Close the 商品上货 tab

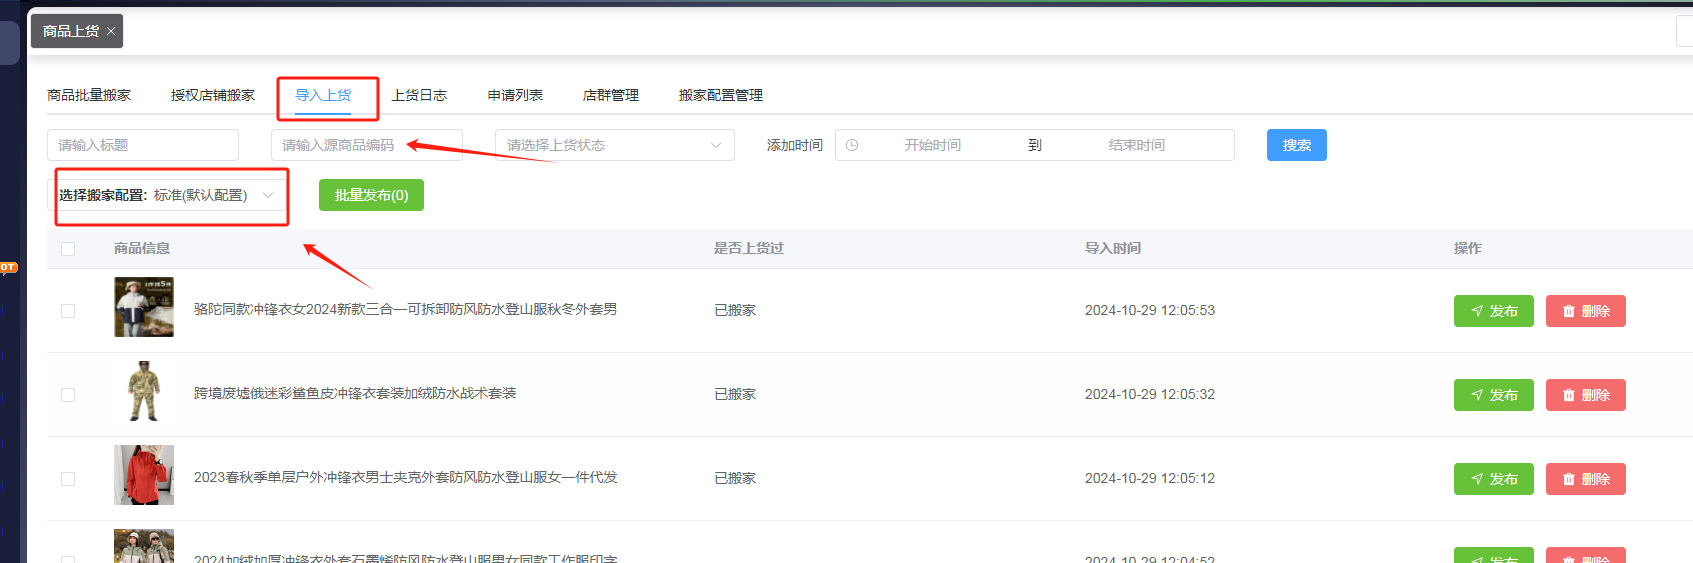point(111,32)
